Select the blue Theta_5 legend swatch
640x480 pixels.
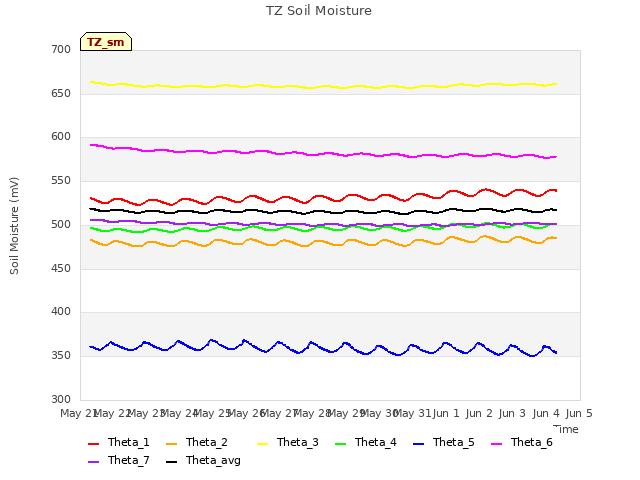click(418, 444)
